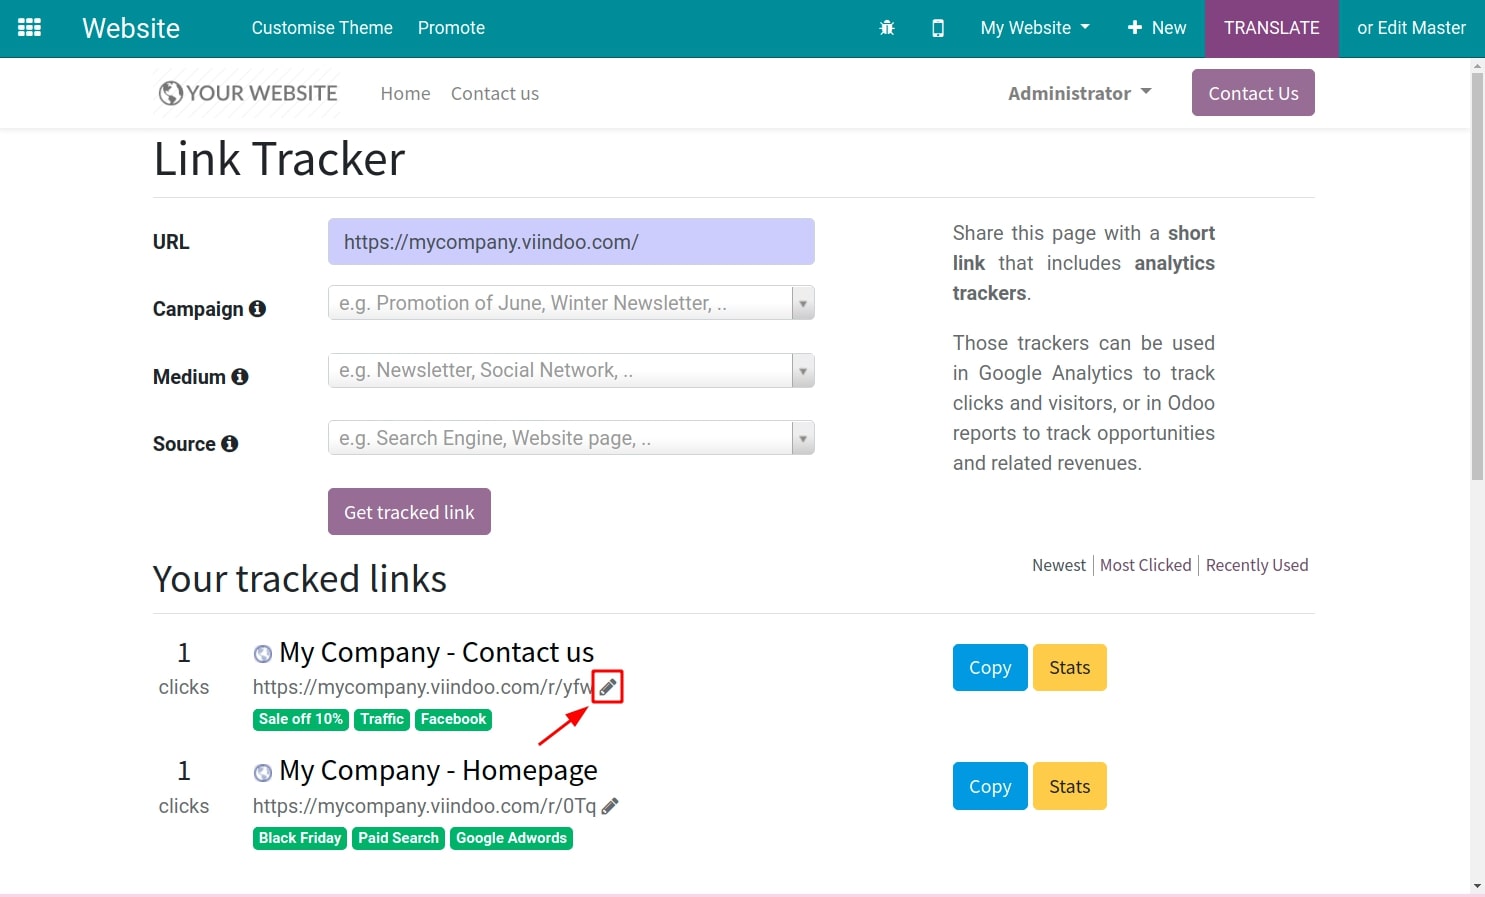Click the pencil edit icon for Contact us link
Viewport: 1485px width, 897px height.
(x=608, y=686)
